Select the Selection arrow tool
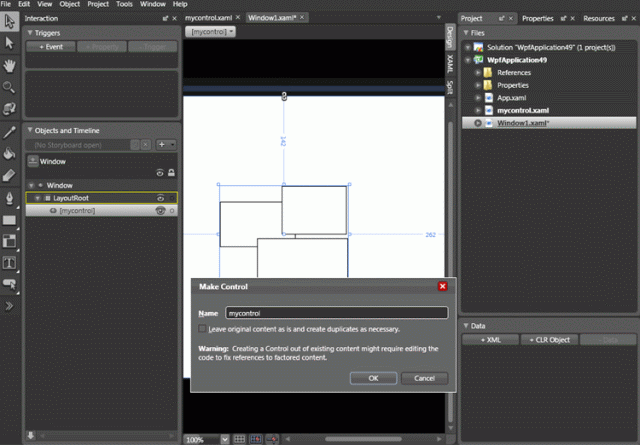 (9, 20)
